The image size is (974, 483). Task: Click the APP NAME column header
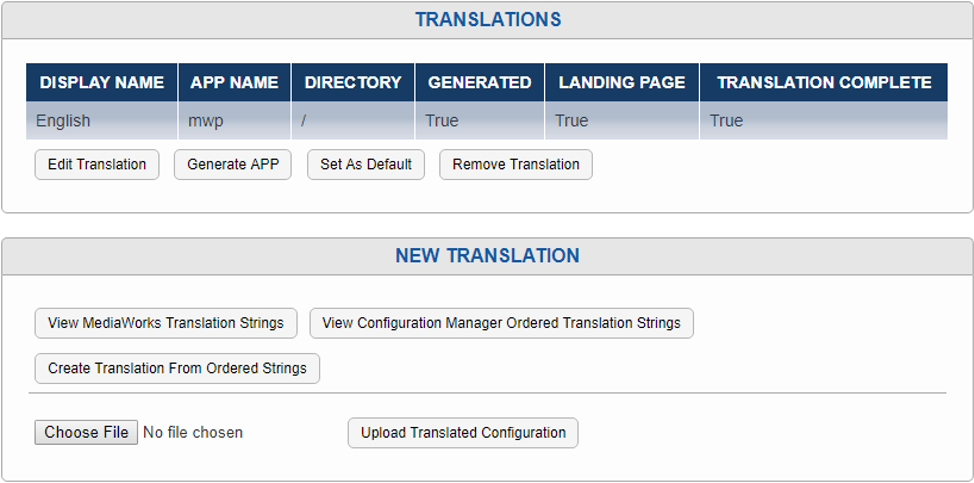point(234,83)
